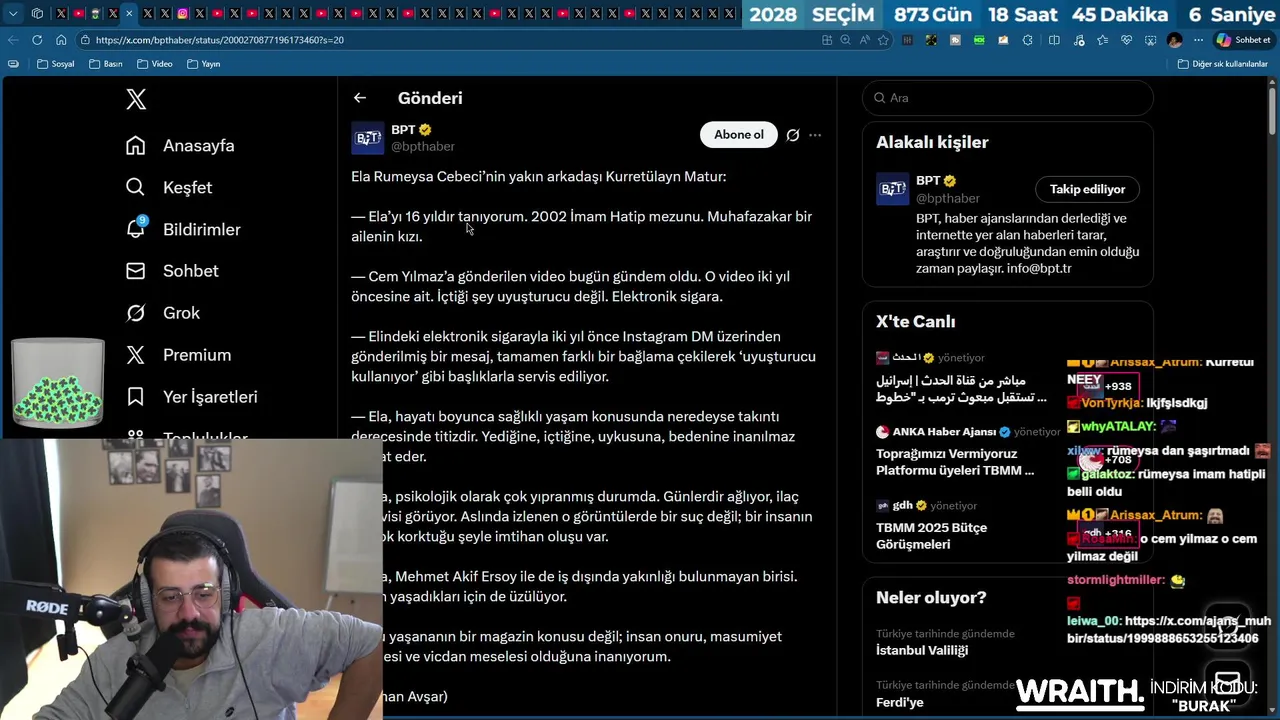
Task: Close the active X tab
Action: pos(129,14)
